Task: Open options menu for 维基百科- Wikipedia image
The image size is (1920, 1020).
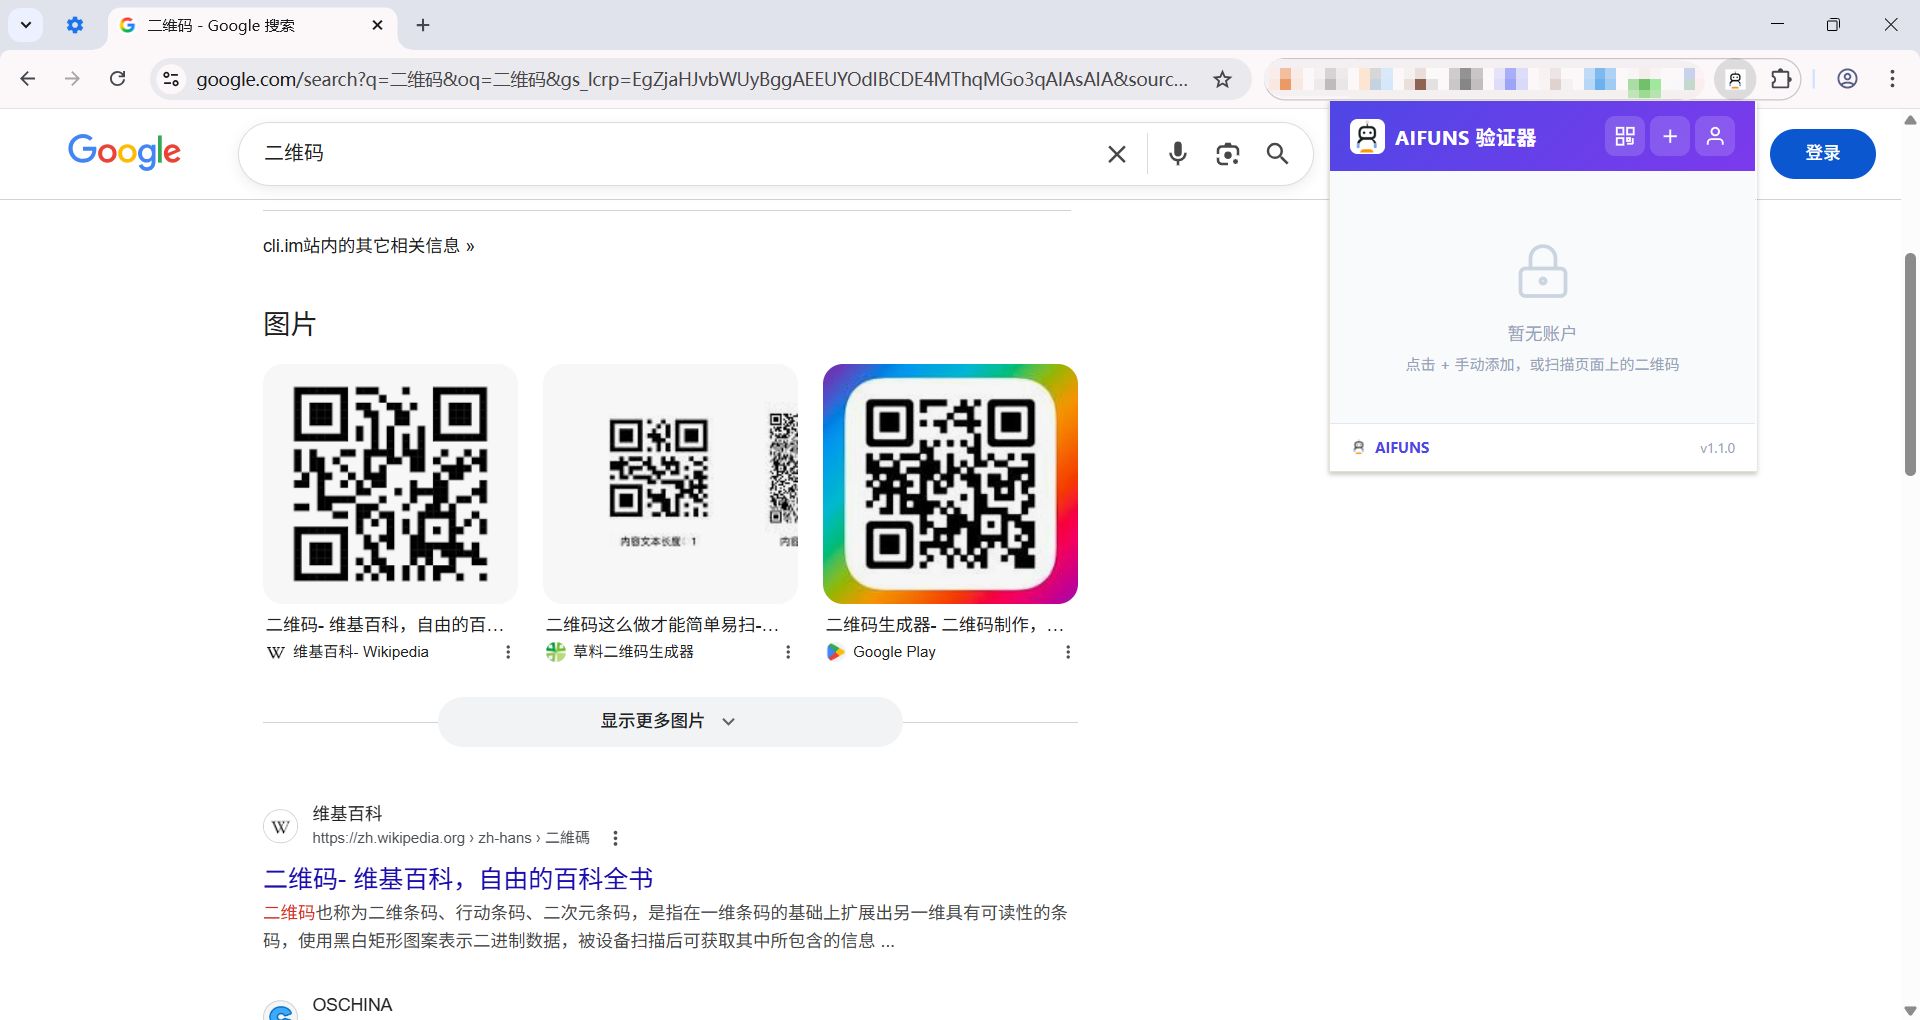Action: tap(508, 652)
